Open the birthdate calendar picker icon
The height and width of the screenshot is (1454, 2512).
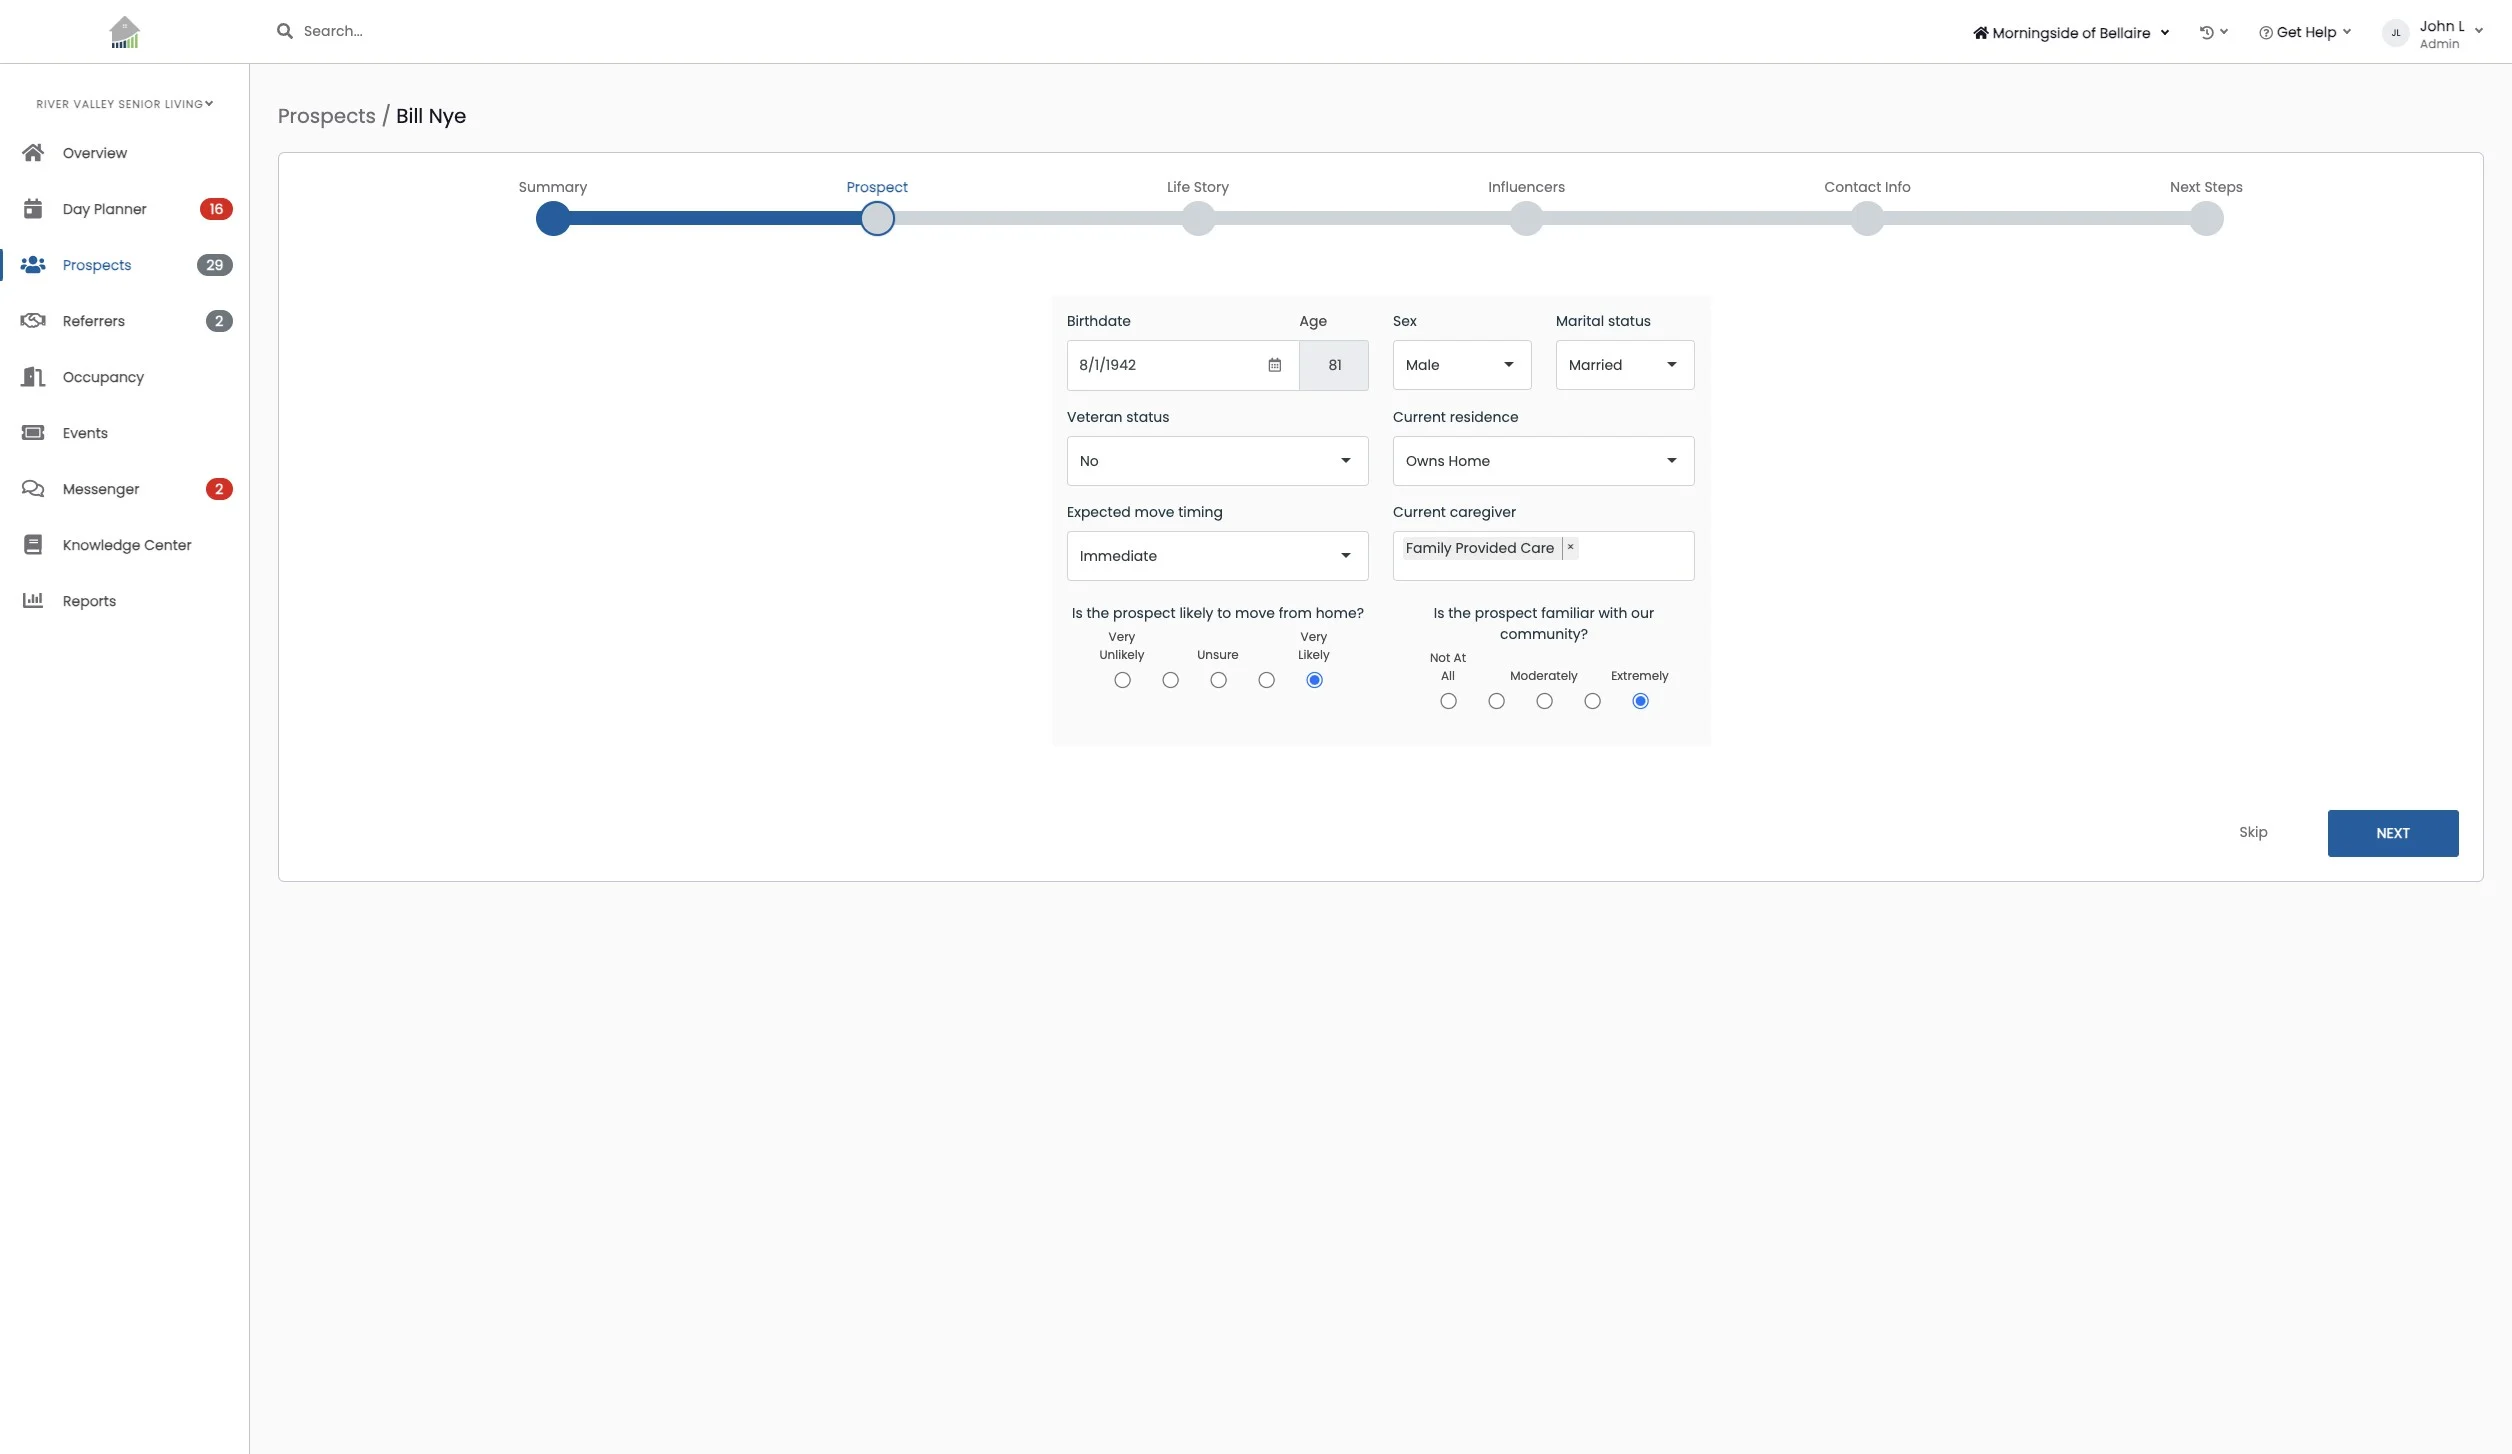pyautogui.click(x=1274, y=365)
